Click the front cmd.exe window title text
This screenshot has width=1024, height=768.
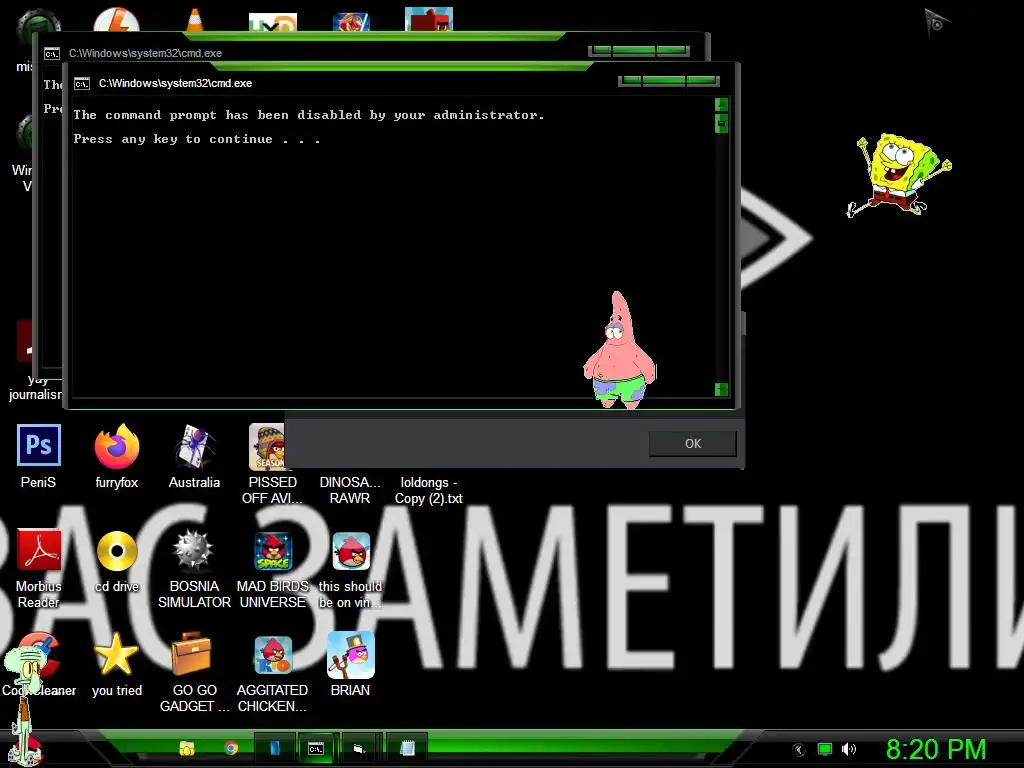coord(175,84)
